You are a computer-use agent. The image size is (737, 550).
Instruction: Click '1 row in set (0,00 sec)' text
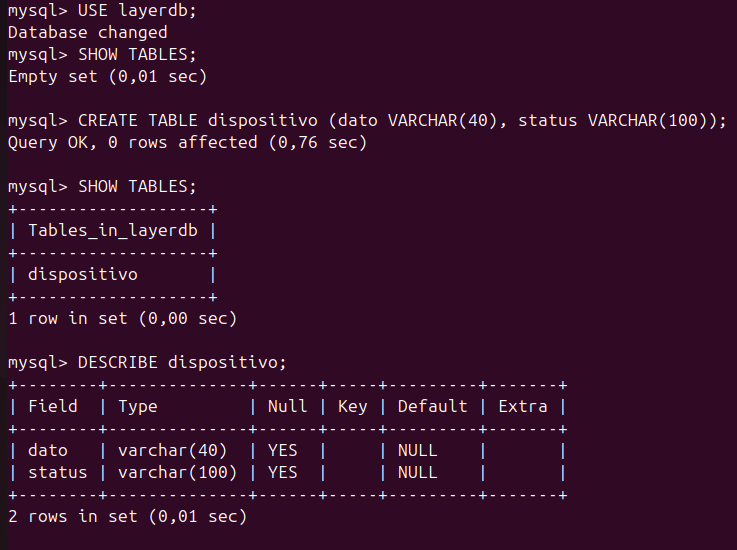[x=123, y=319]
